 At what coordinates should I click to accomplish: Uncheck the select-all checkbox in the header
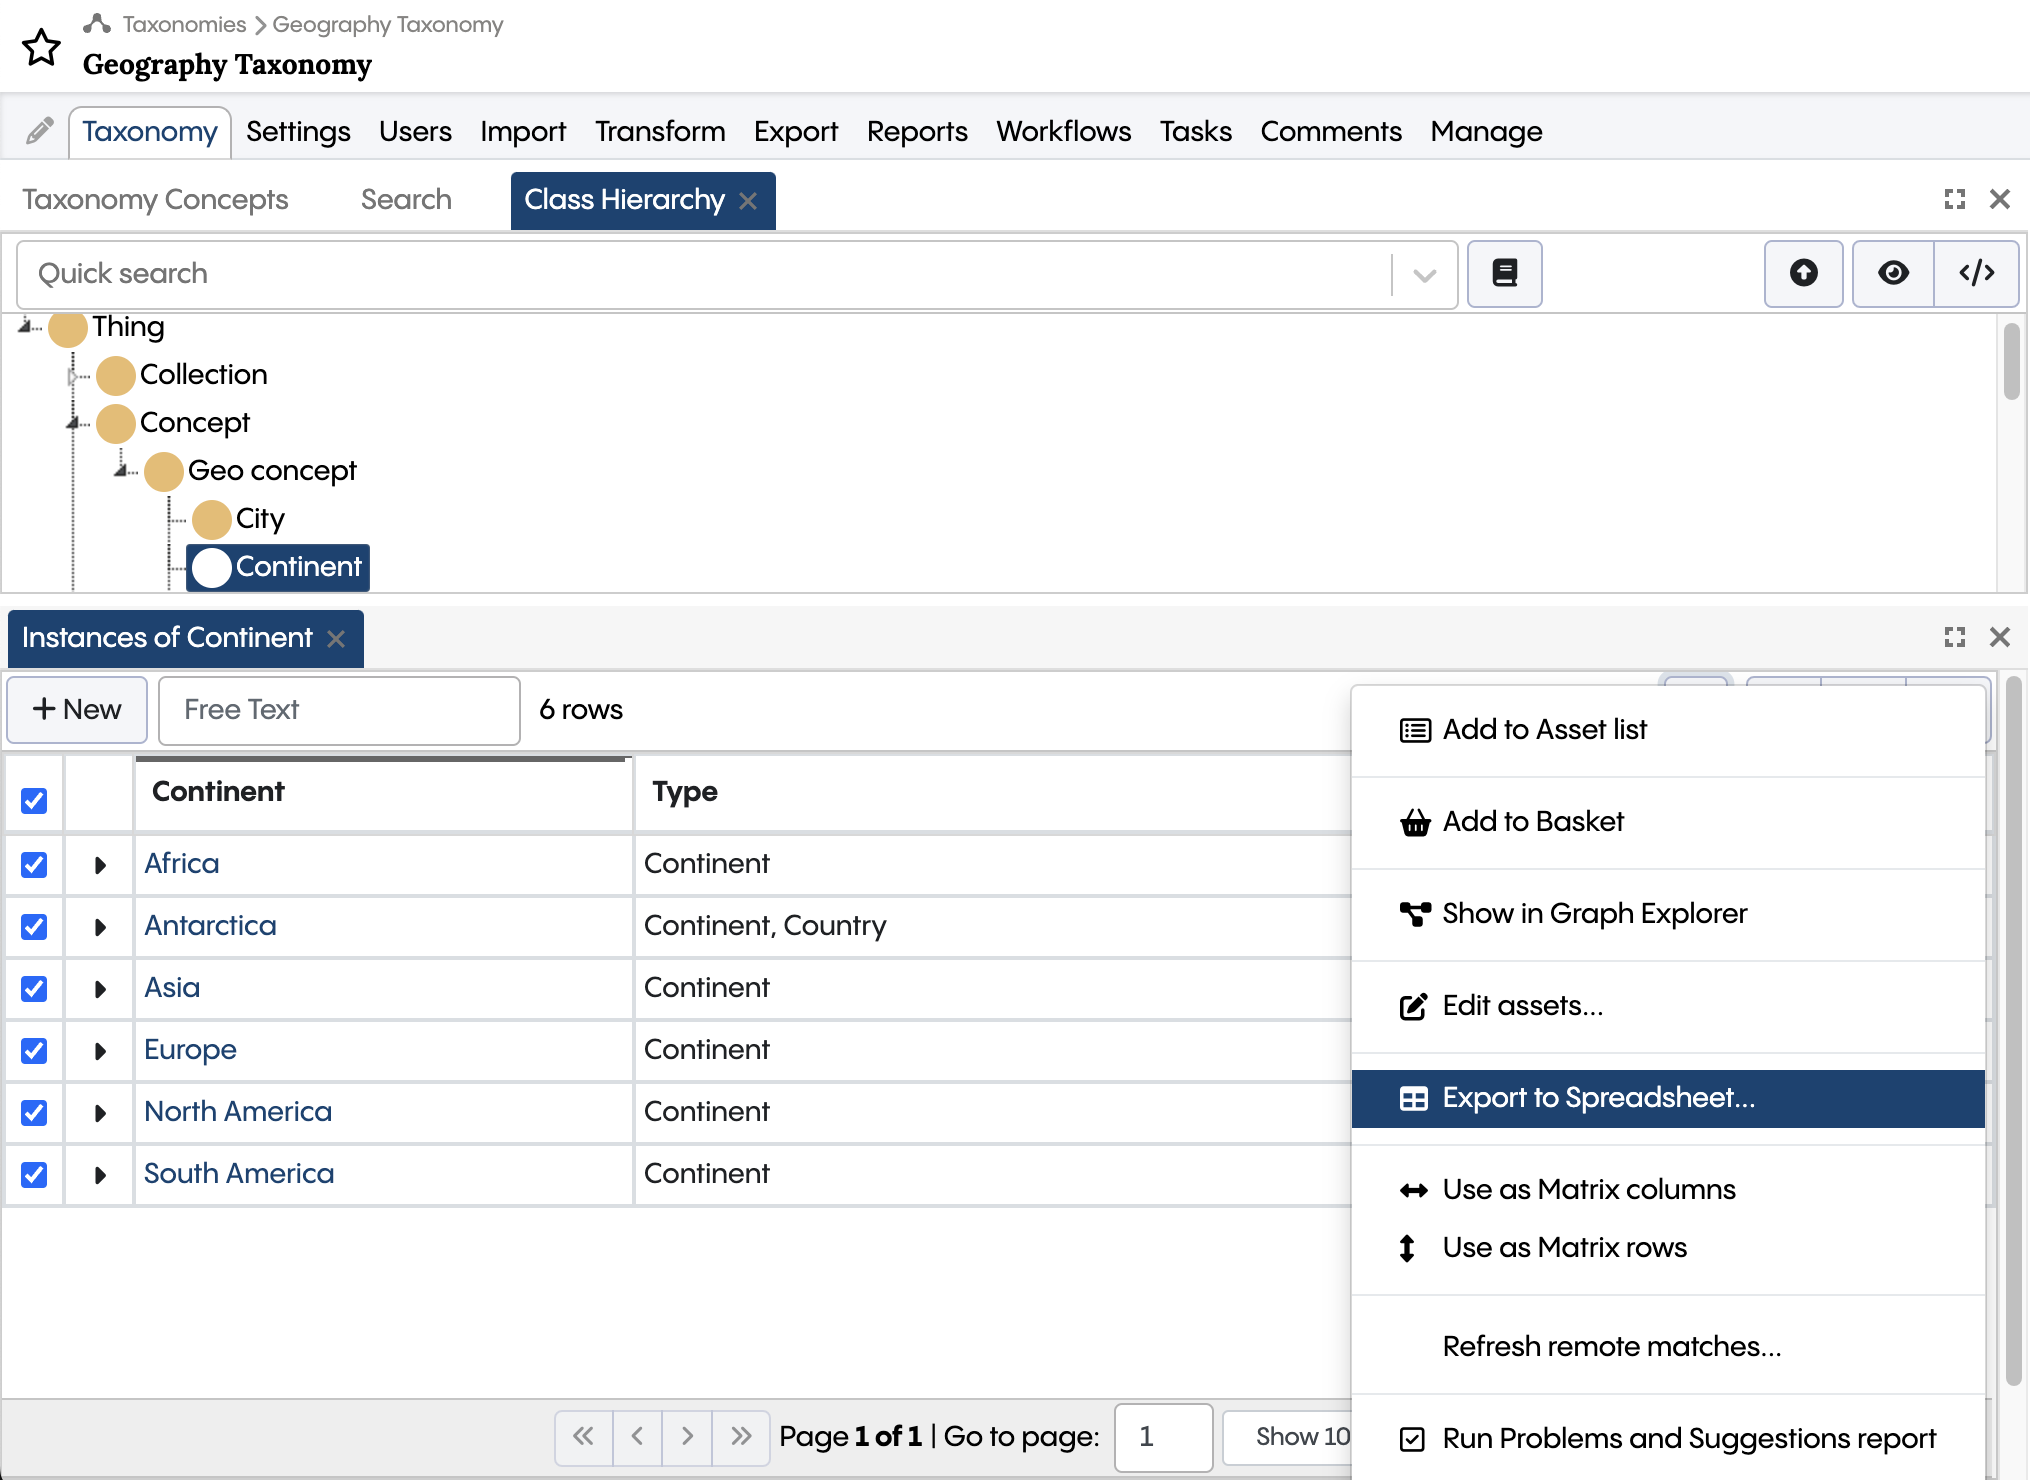pos(34,801)
